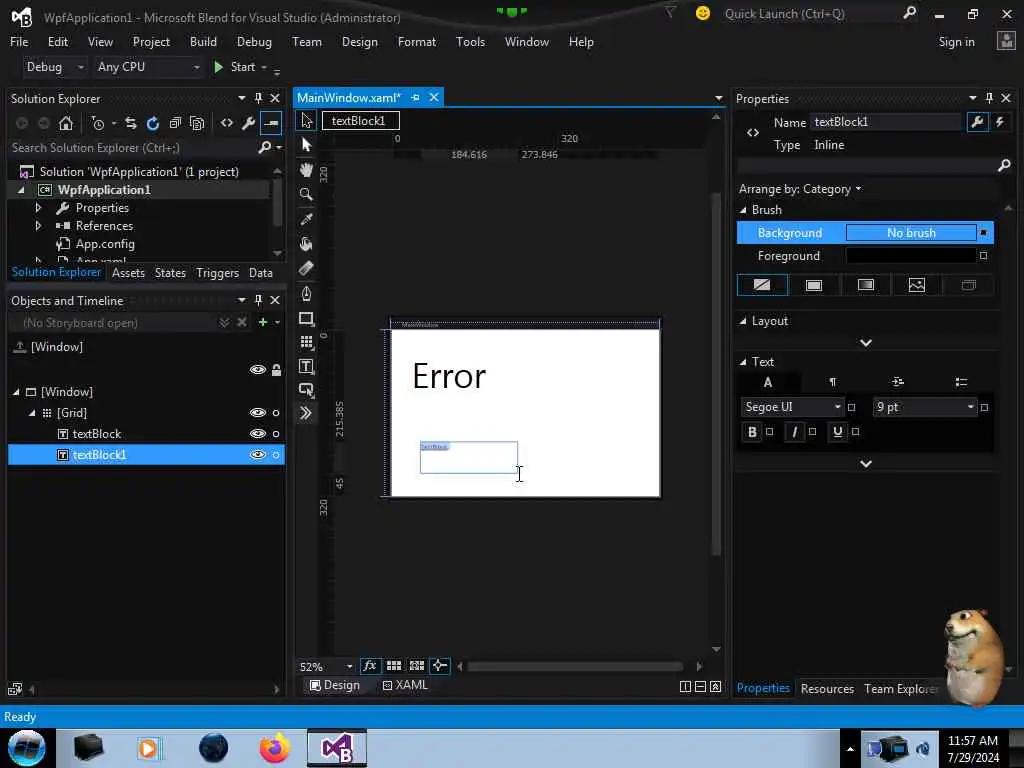The height and width of the screenshot is (768, 1024).
Task: Toggle visibility eye of Grid layer
Action: point(258,413)
